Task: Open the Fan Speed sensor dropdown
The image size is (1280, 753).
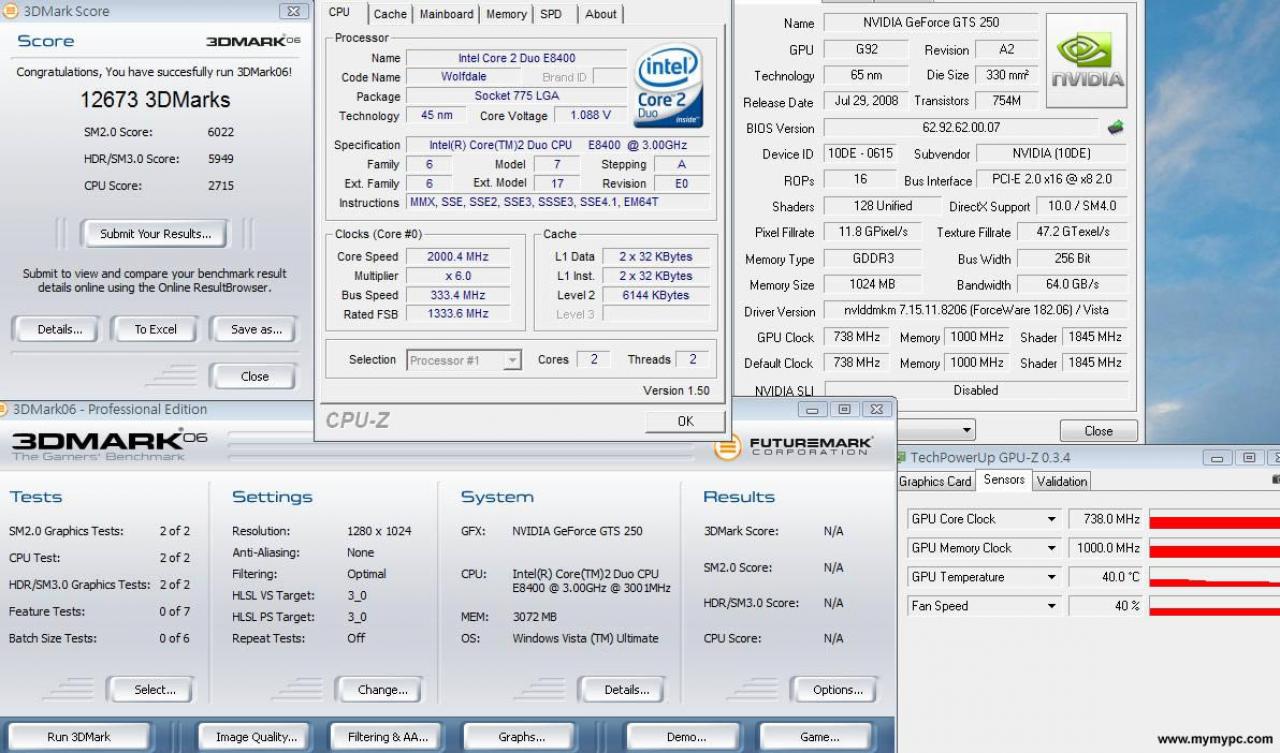Action: (x=1051, y=606)
